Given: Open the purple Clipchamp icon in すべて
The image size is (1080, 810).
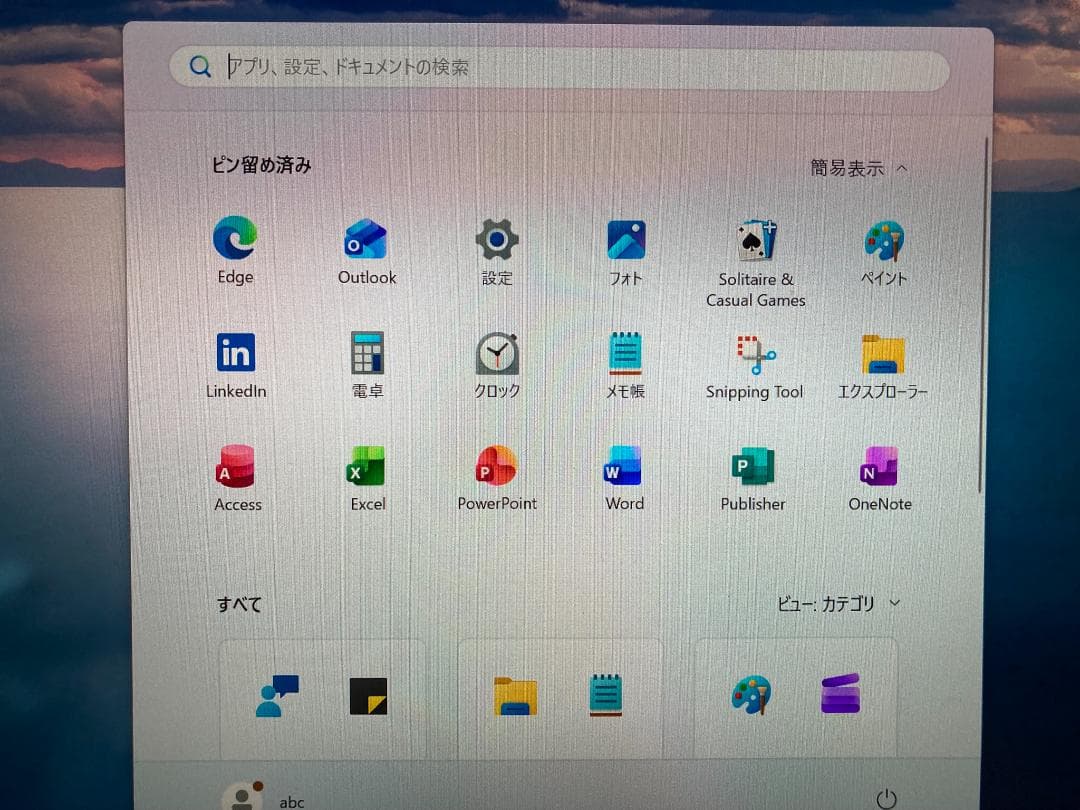Looking at the screenshot, I should coord(841,694).
